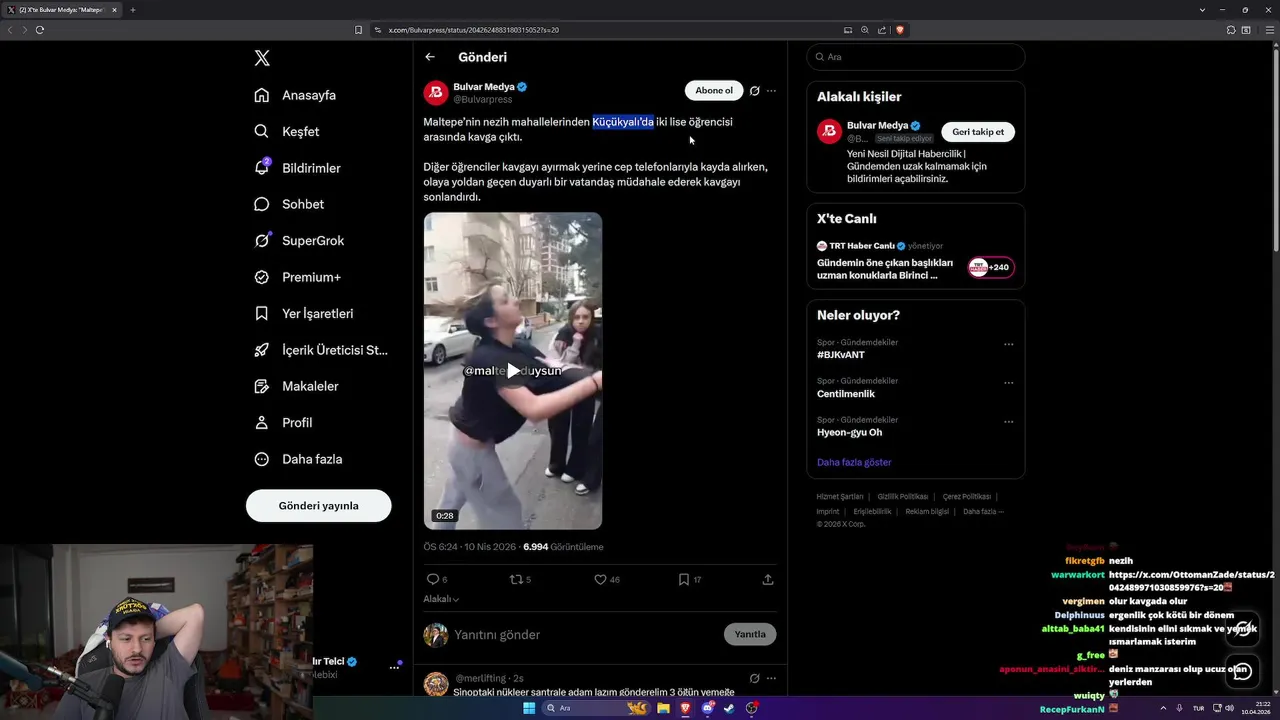Image resolution: width=1280 pixels, height=720 pixels.
Task: Click Geri takip et button
Action: (x=978, y=132)
